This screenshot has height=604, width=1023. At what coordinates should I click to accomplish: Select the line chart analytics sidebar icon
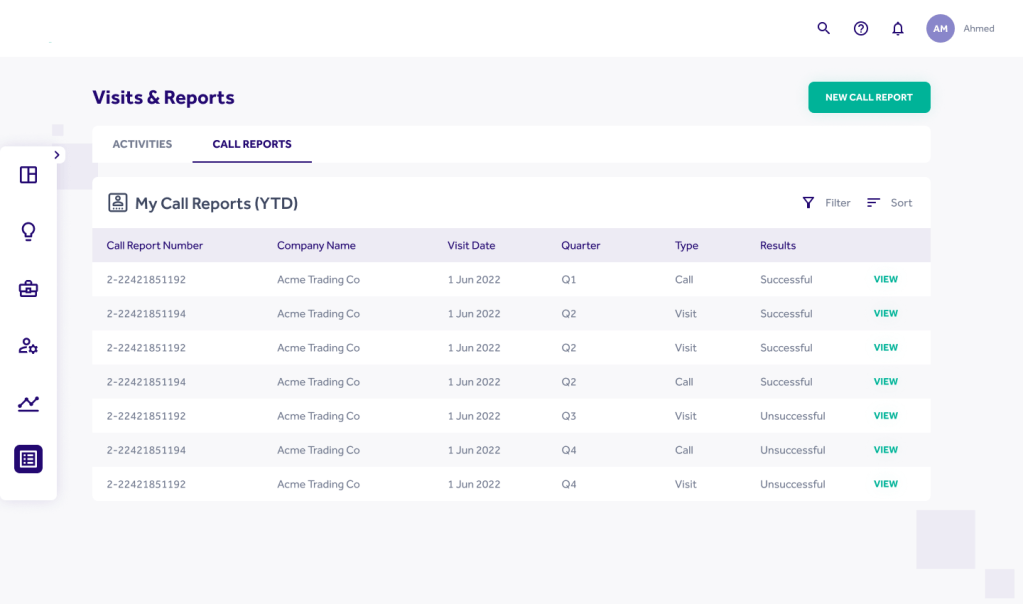point(28,403)
